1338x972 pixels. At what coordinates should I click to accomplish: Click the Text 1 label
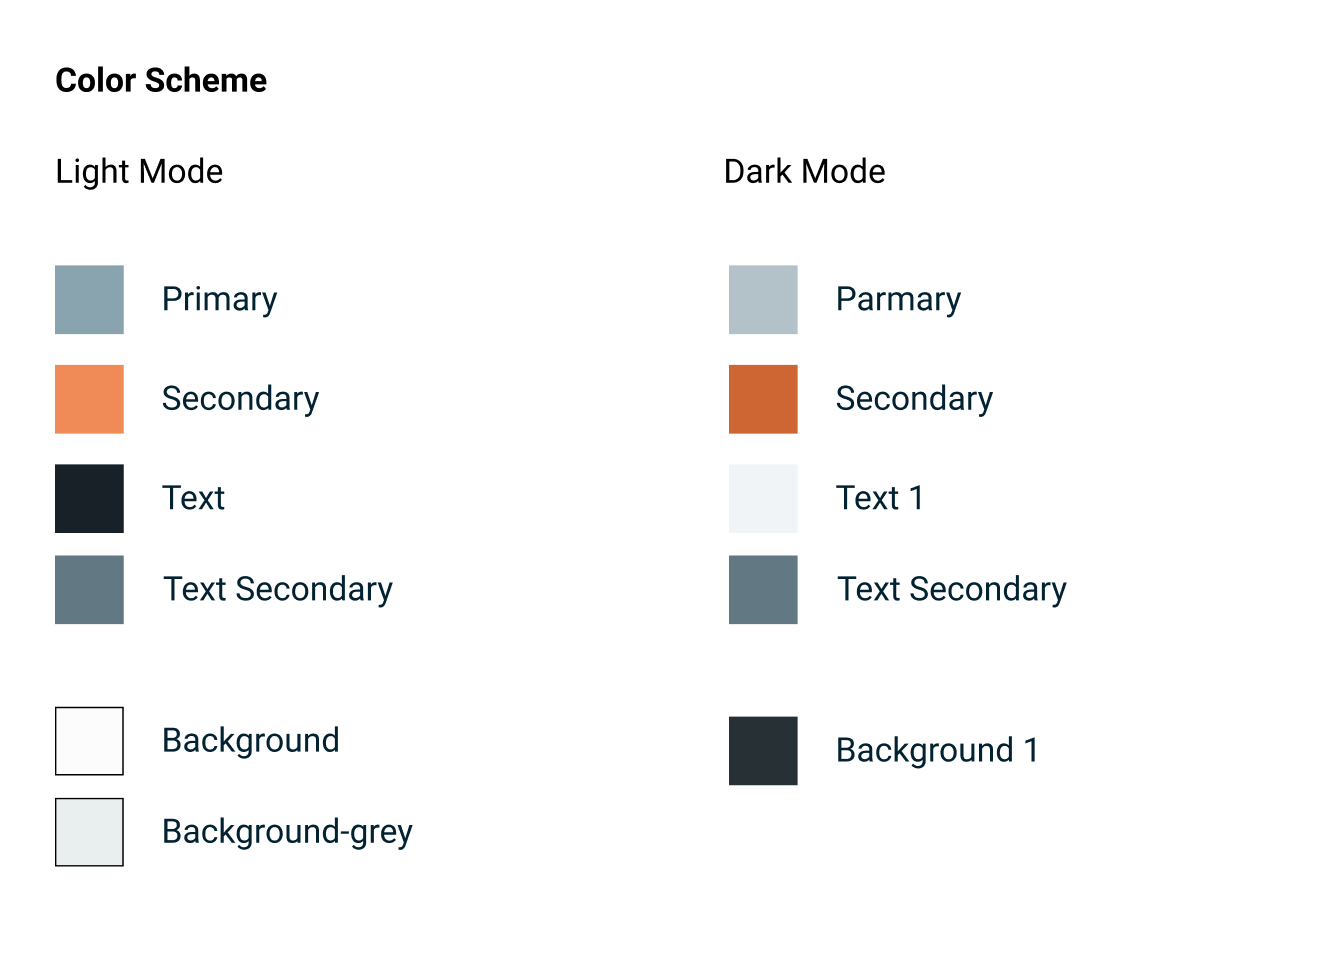(x=879, y=498)
